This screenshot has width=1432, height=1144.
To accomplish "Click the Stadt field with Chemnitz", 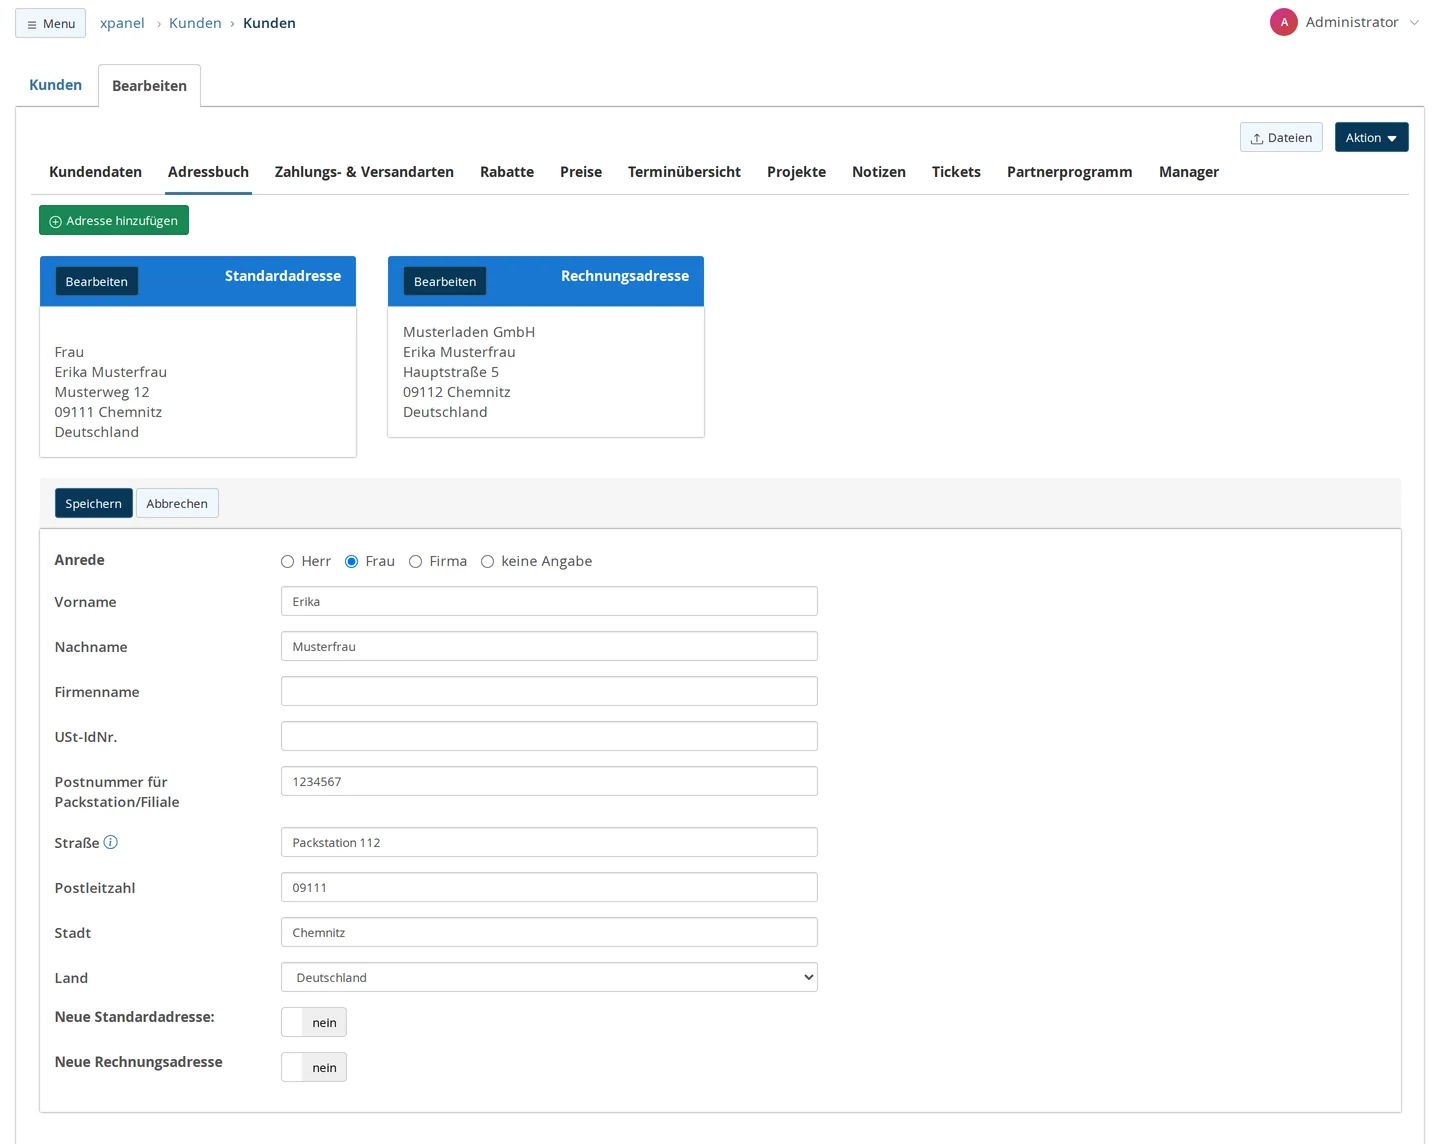I will point(549,932).
